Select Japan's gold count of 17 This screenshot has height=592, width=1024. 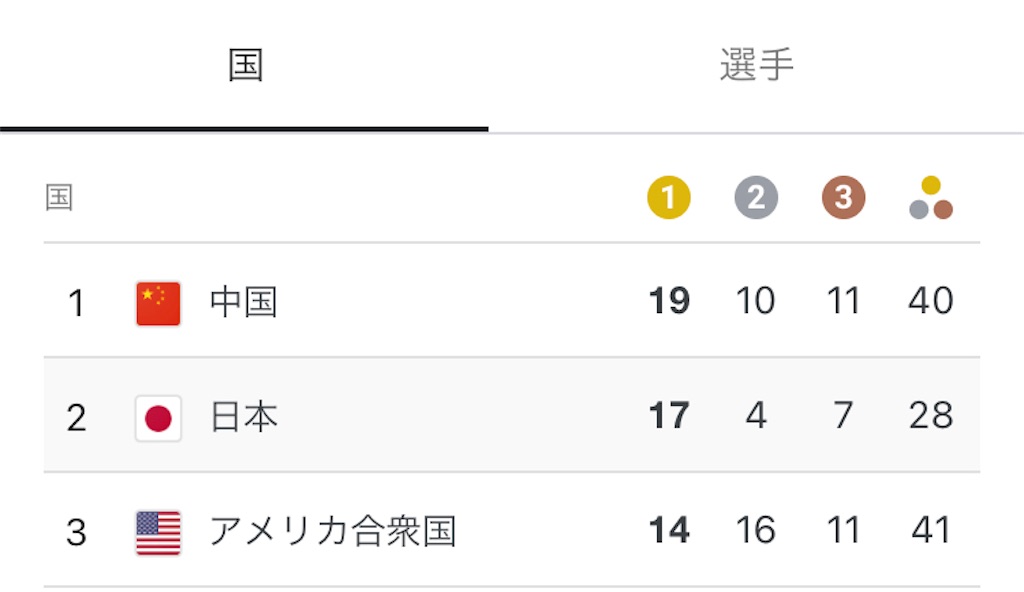click(x=669, y=416)
